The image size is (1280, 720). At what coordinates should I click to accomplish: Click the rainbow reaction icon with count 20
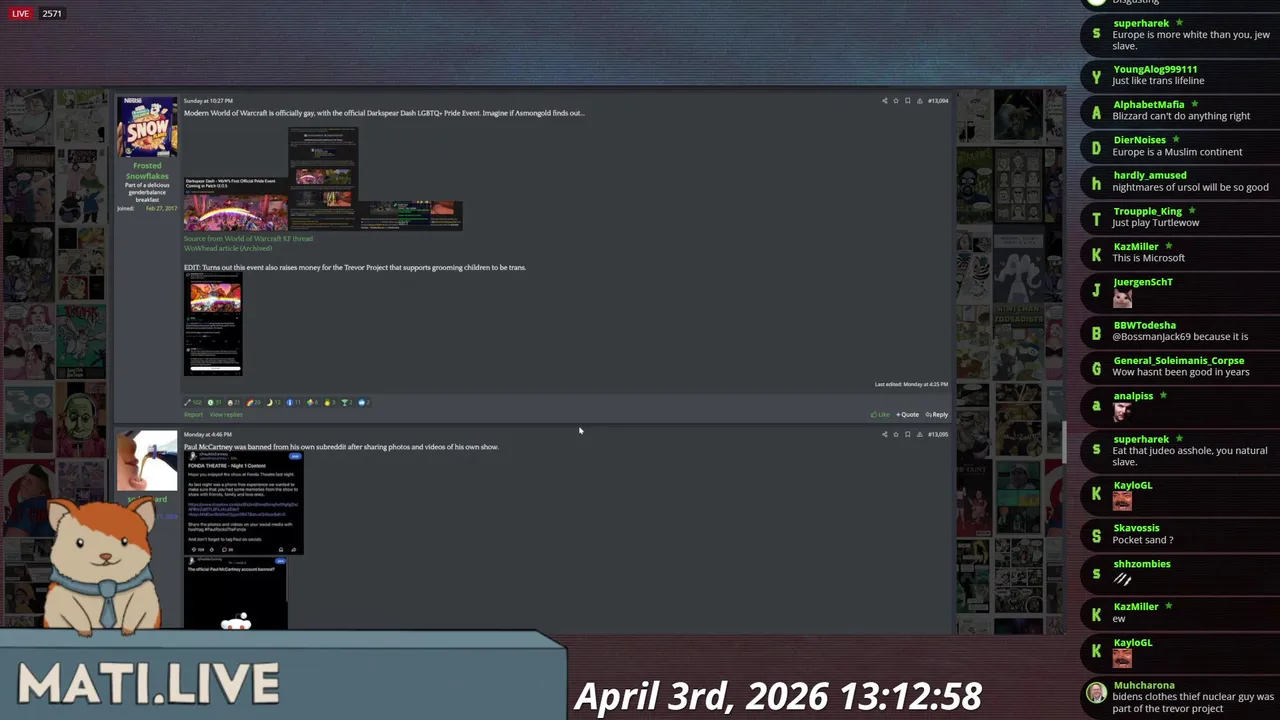coord(250,402)
